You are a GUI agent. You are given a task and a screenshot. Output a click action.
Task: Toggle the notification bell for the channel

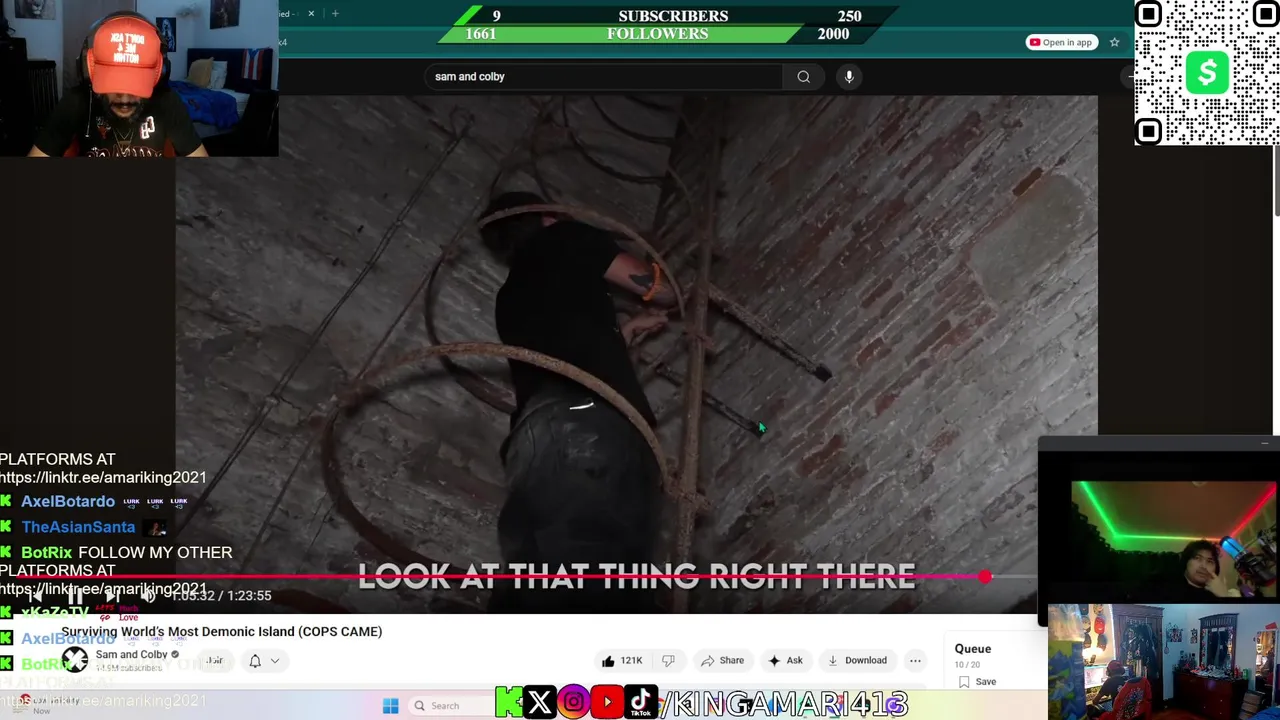(x=255, y=661)
